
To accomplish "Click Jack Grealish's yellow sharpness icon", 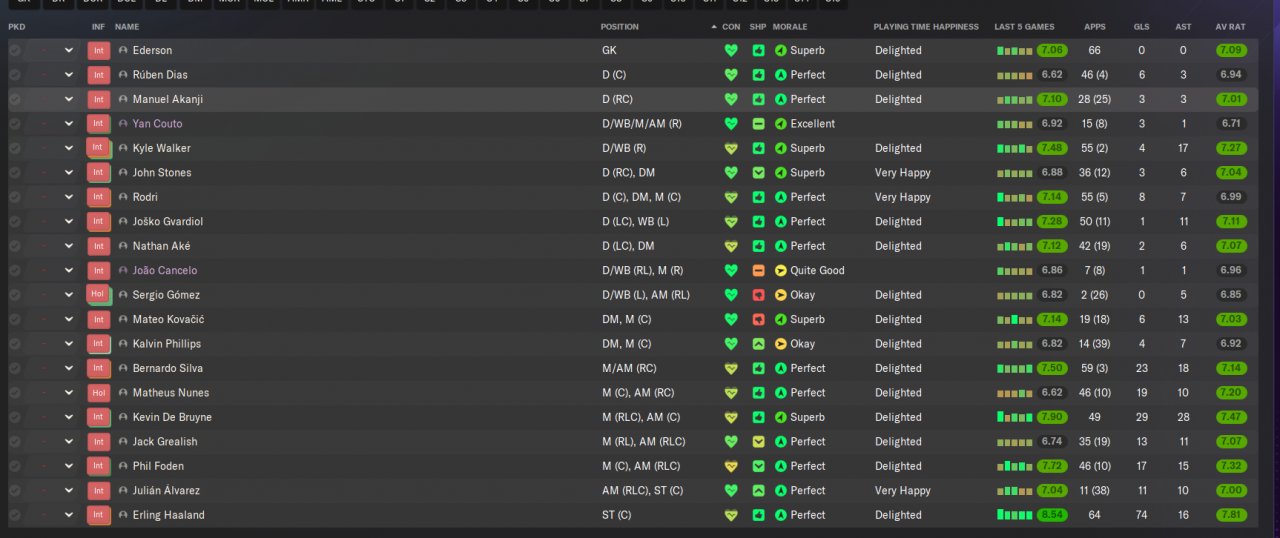I will (x=759, y=441).
